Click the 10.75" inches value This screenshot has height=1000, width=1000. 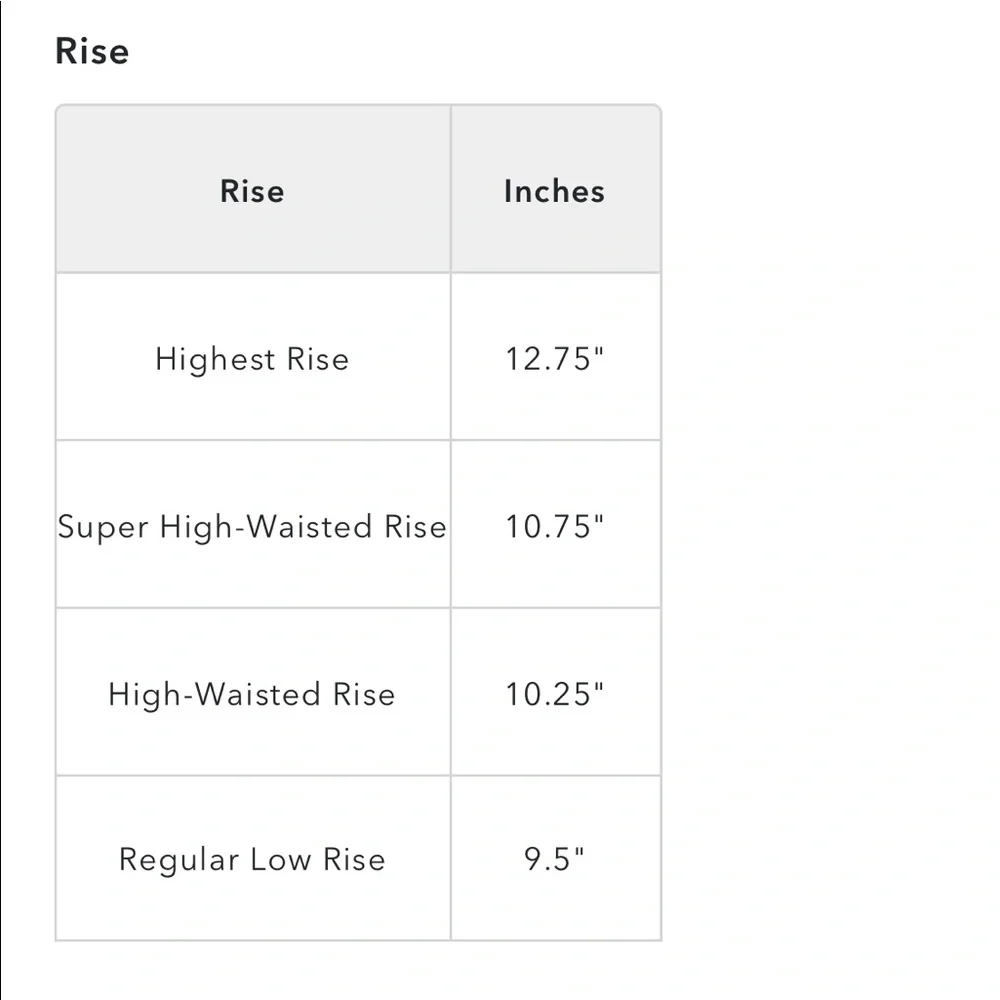click(555, 527)
